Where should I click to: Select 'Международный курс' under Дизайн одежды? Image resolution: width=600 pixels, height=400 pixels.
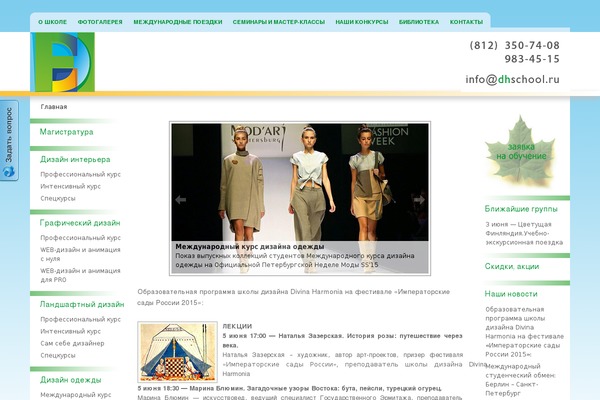76,395
